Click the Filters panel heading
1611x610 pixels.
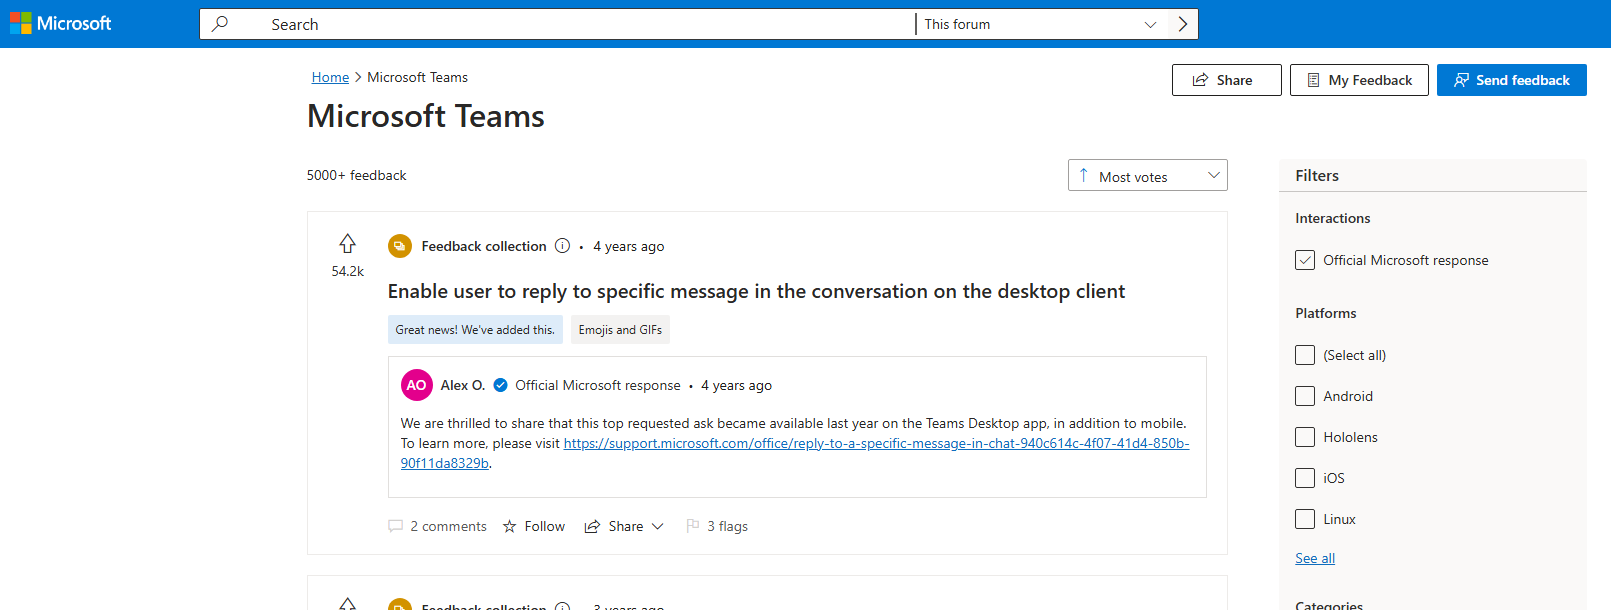point(1316,175)
